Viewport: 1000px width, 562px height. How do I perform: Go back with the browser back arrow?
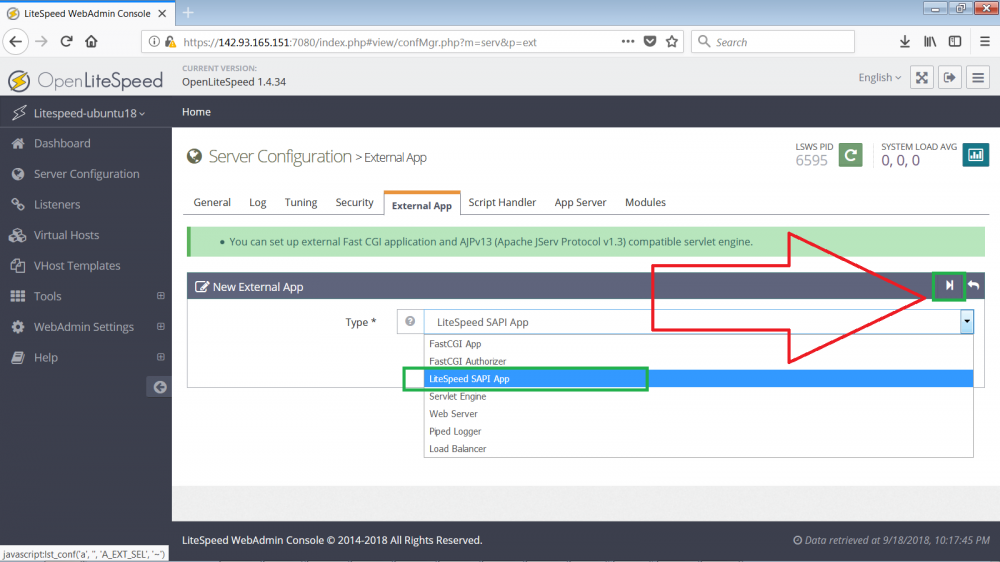(16, 41)
